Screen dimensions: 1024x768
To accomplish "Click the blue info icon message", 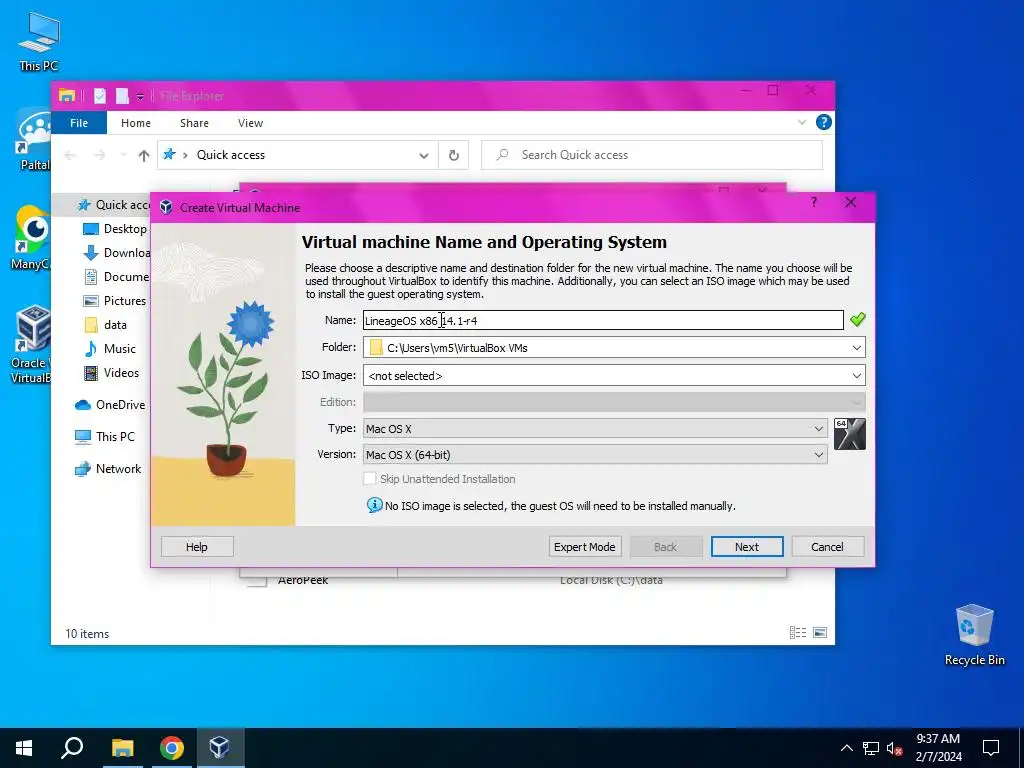I will coord(374,505).
